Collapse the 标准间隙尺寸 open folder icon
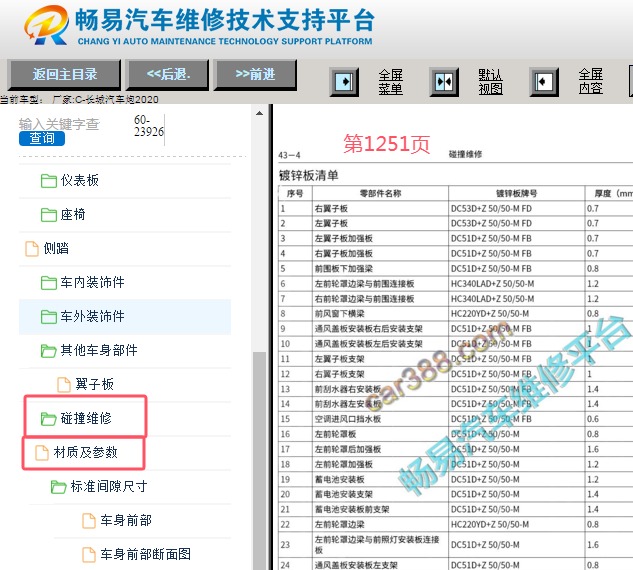633x570 pixels. [59, 486]
